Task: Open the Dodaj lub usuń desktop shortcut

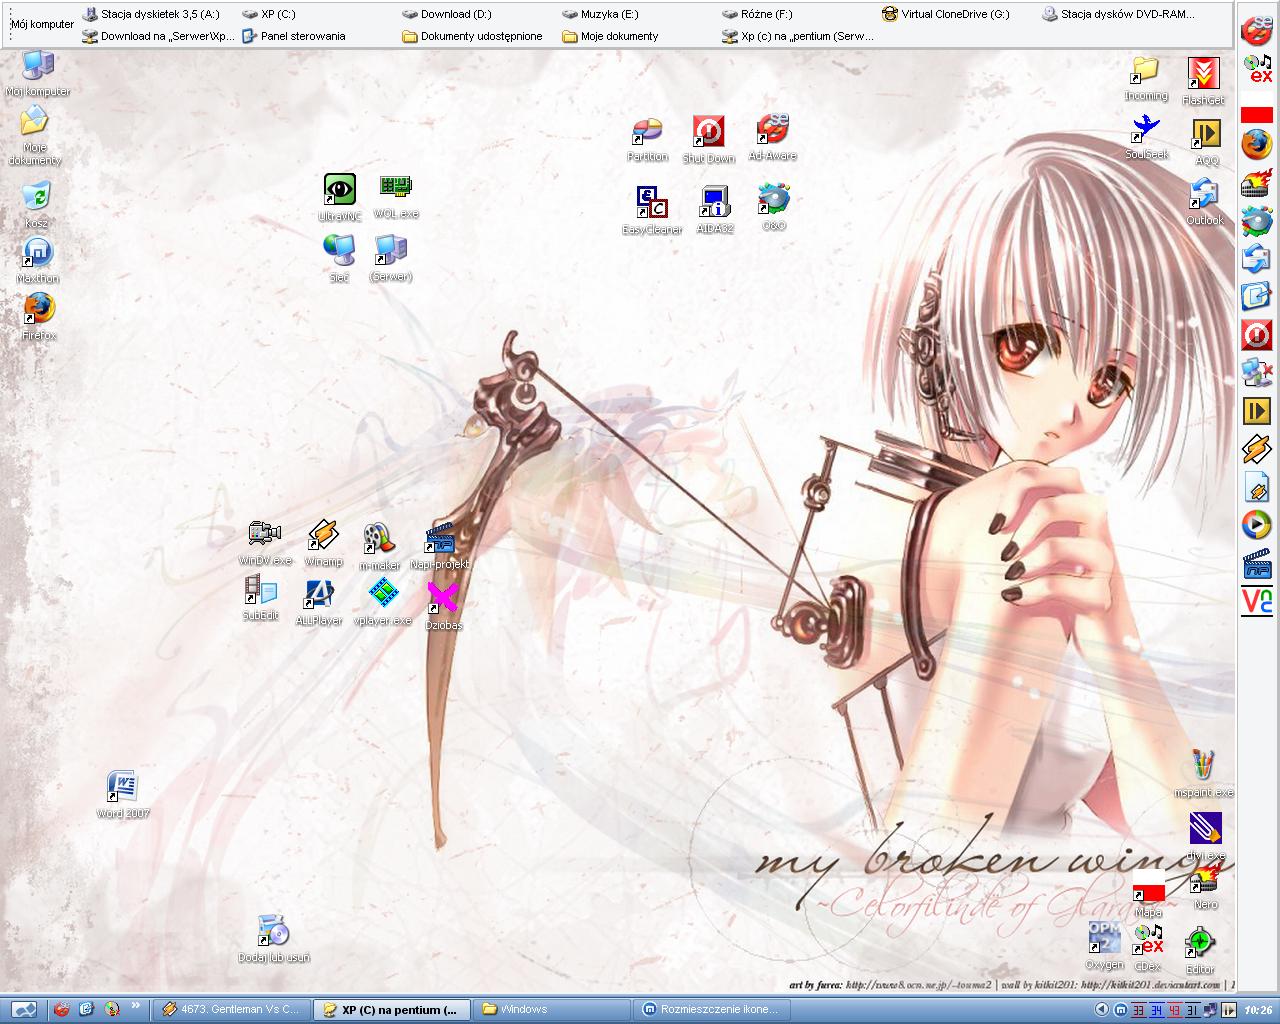Action: pyautogui.click(x=274, y=939)
